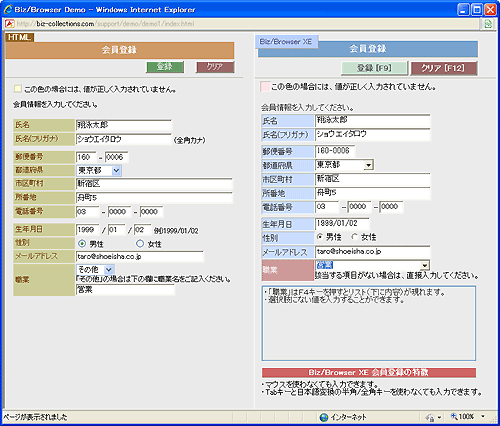The image size is (500, 426).
Task: Click the yellow invalid-value color swatch
Action: pos(17,89)
